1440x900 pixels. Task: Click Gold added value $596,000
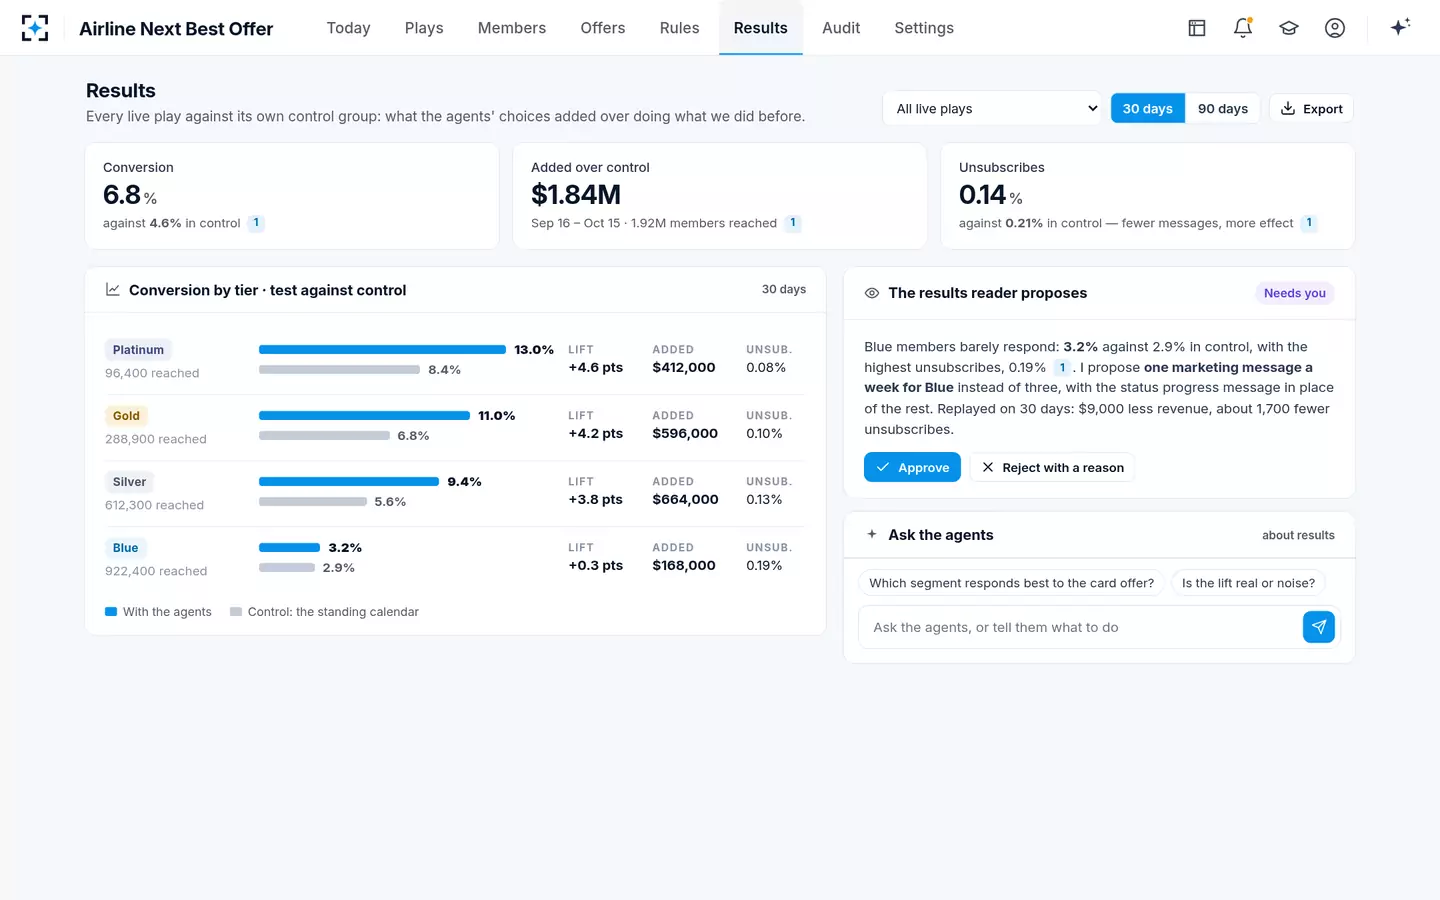tap(685, 433)
